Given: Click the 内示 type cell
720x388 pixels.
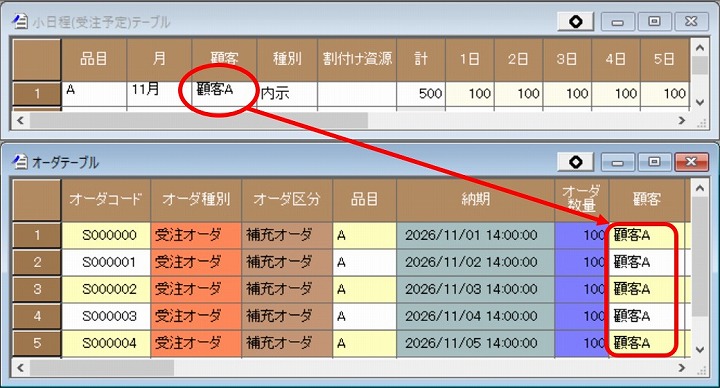Looking at the screenshot, I should (x=287, y=94).
